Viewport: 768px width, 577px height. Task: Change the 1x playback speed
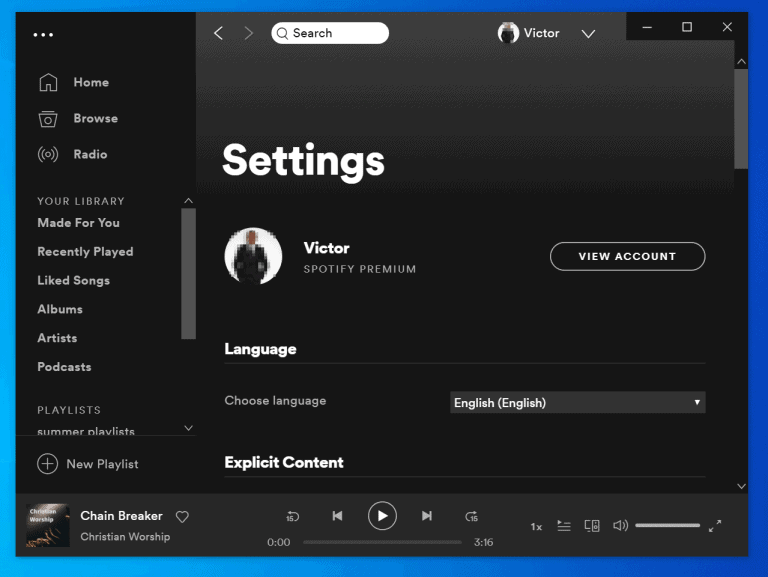click(x=536, y=527)
